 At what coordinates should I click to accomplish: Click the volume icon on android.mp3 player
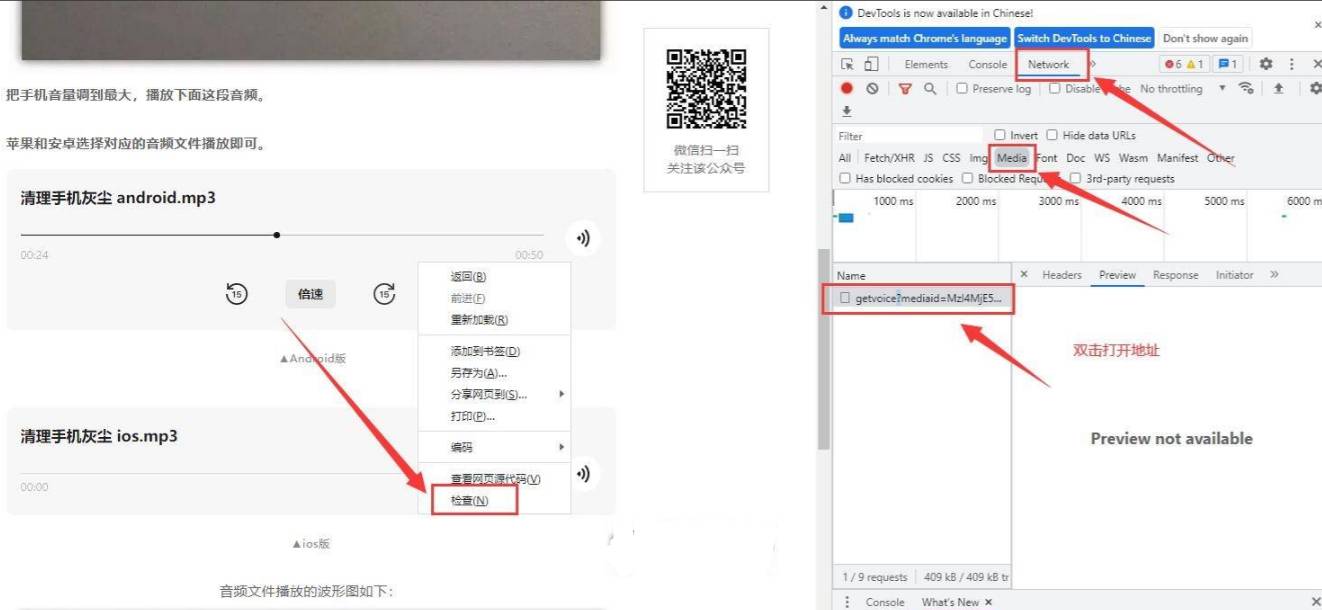pyautogui.click(x=582, y=238)
